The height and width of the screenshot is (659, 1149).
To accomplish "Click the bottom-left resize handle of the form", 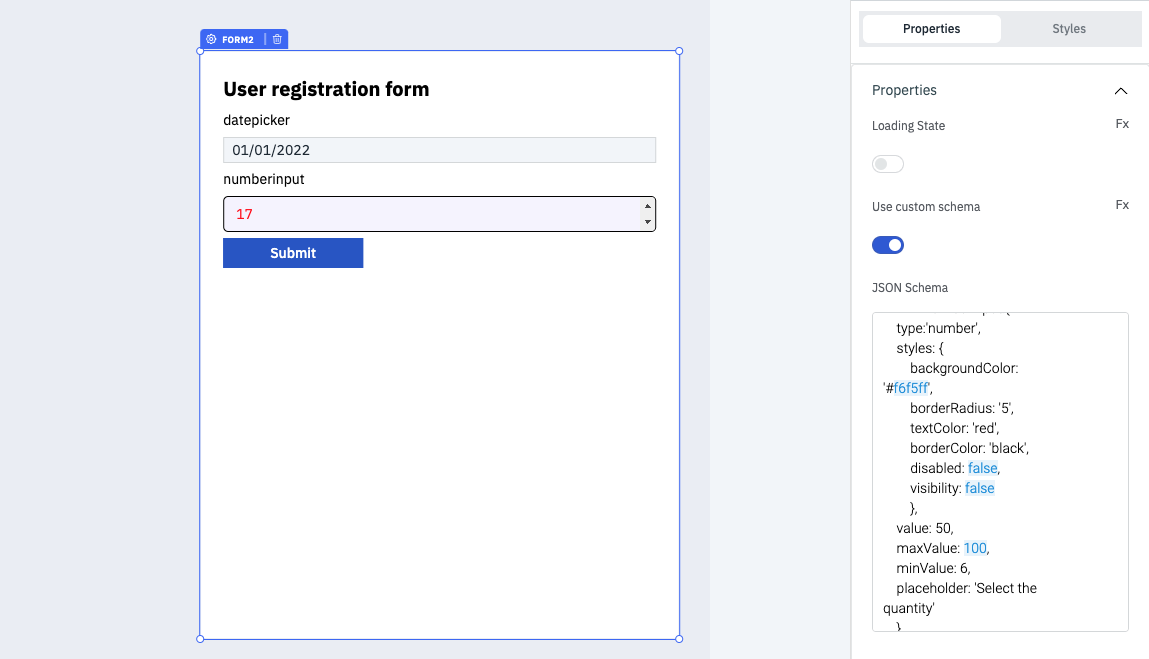I will 200,638.
